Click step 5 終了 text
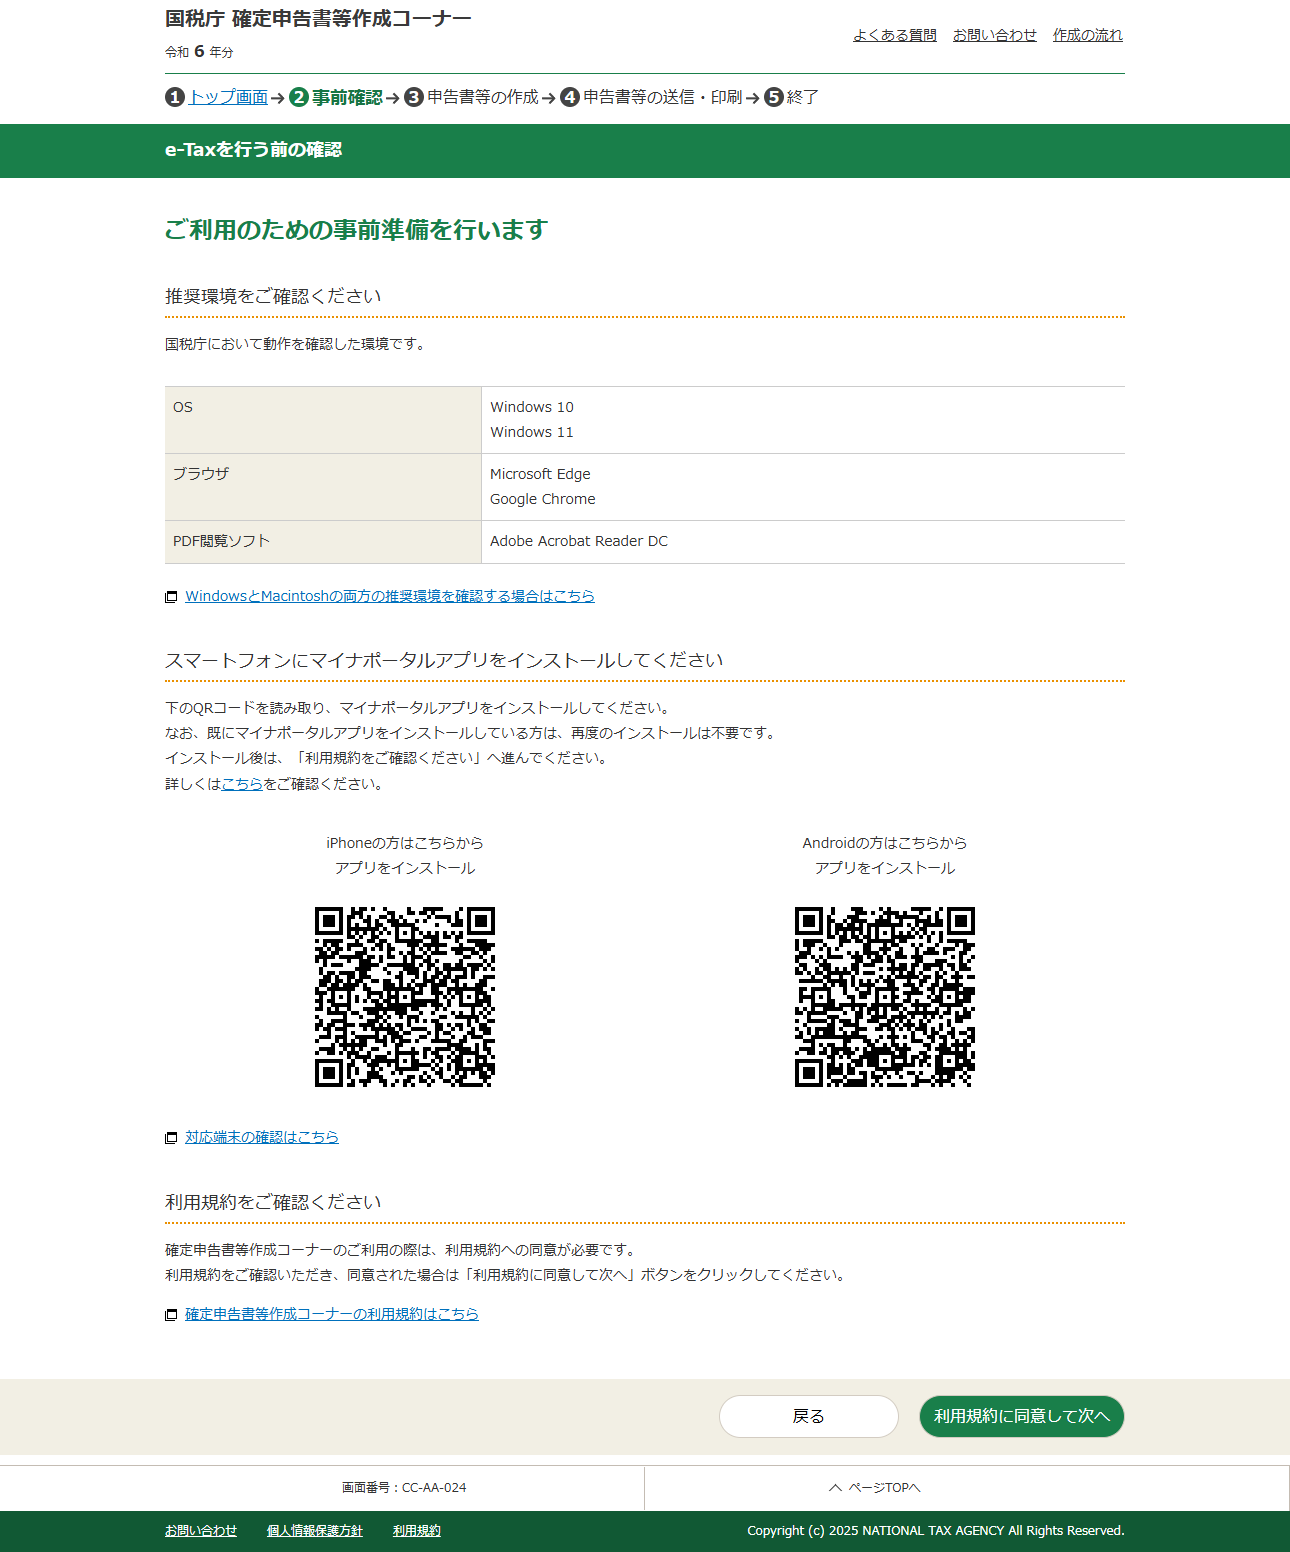1290x1552 pixels. [803, 97]
